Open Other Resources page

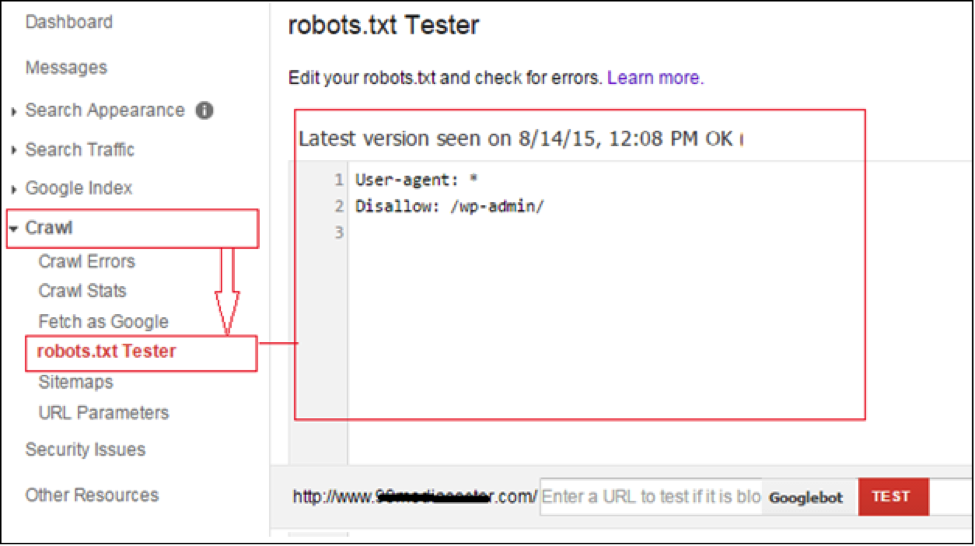(92, 495)
